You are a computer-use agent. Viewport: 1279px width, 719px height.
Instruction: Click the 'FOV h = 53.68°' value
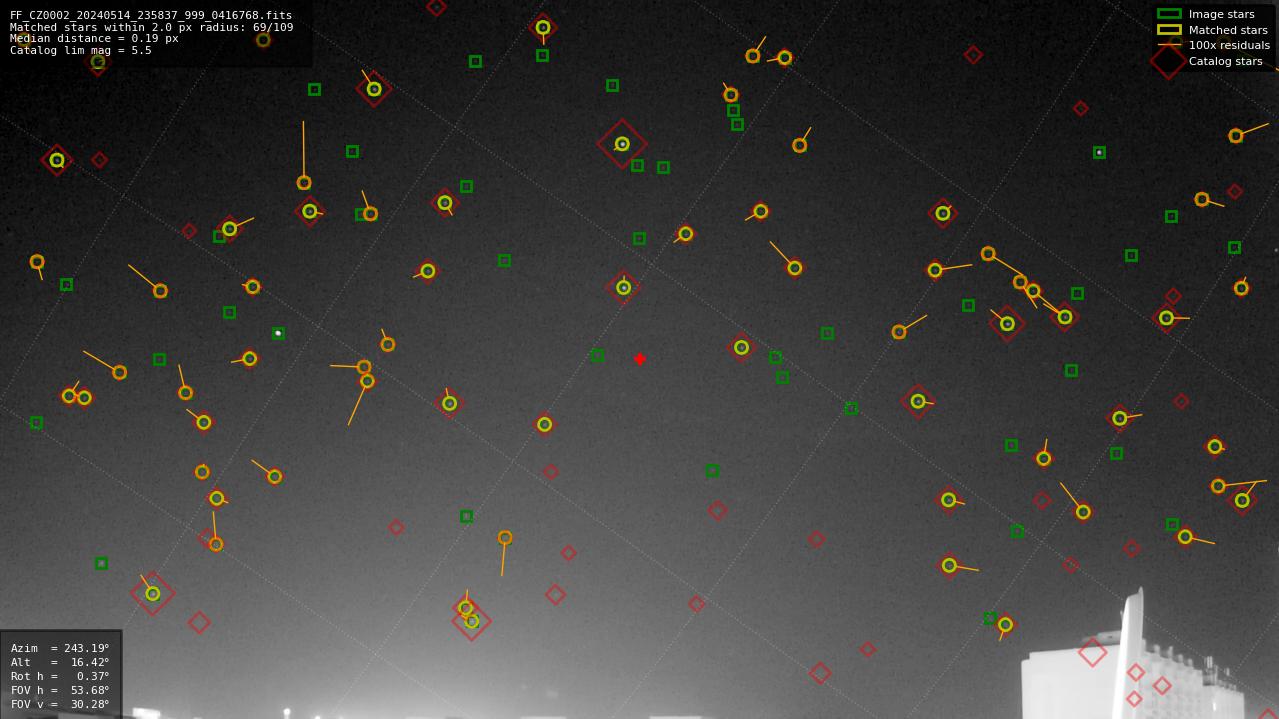pyautogui.click(x=60, y=690)
